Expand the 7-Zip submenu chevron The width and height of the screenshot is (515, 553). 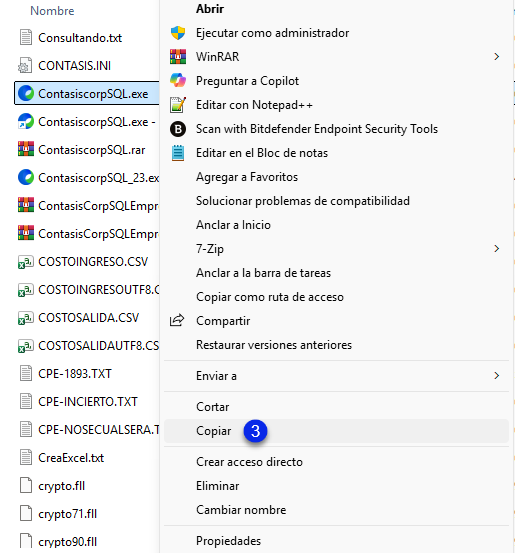[x=497, y=249]
